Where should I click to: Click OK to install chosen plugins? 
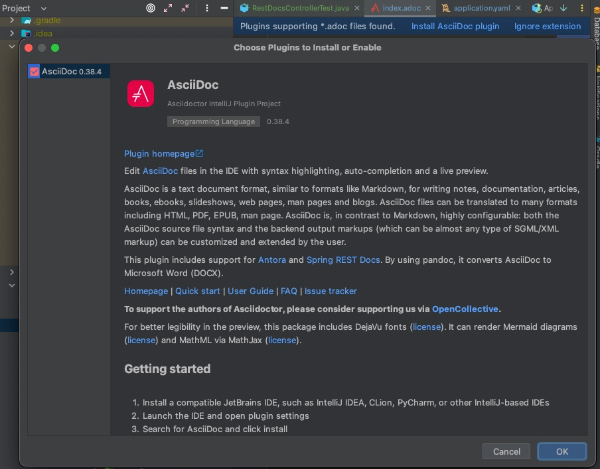pyautogui.click(x=562, y=452)
